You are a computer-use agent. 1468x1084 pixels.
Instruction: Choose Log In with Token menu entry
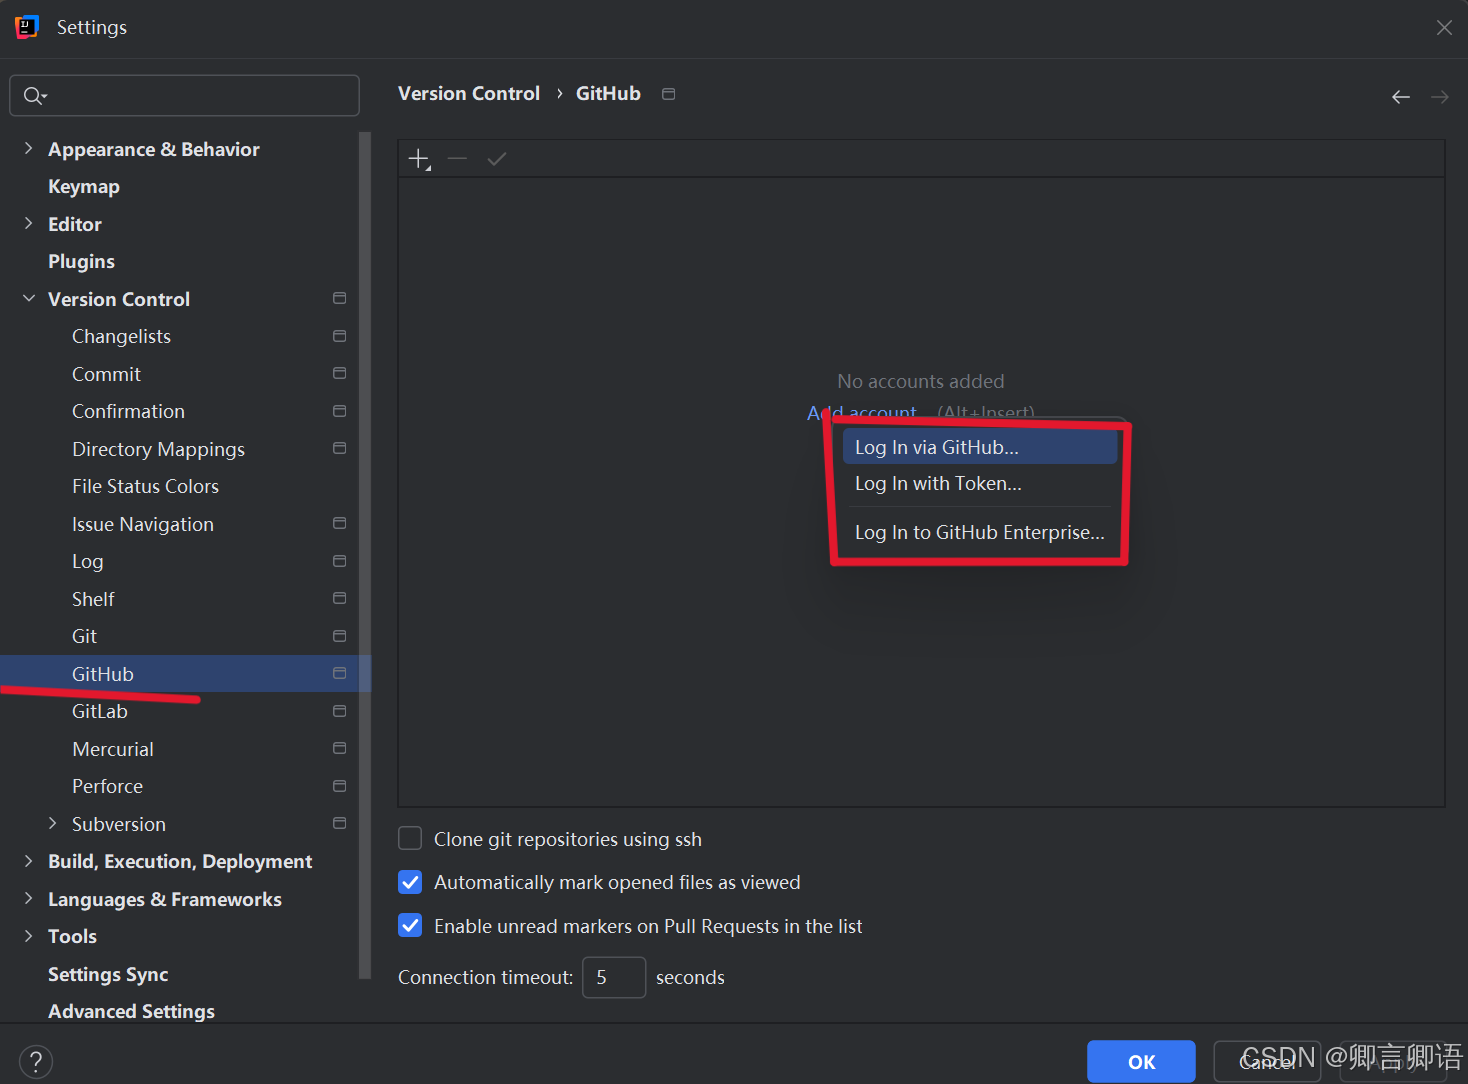(x=980, y=484)
